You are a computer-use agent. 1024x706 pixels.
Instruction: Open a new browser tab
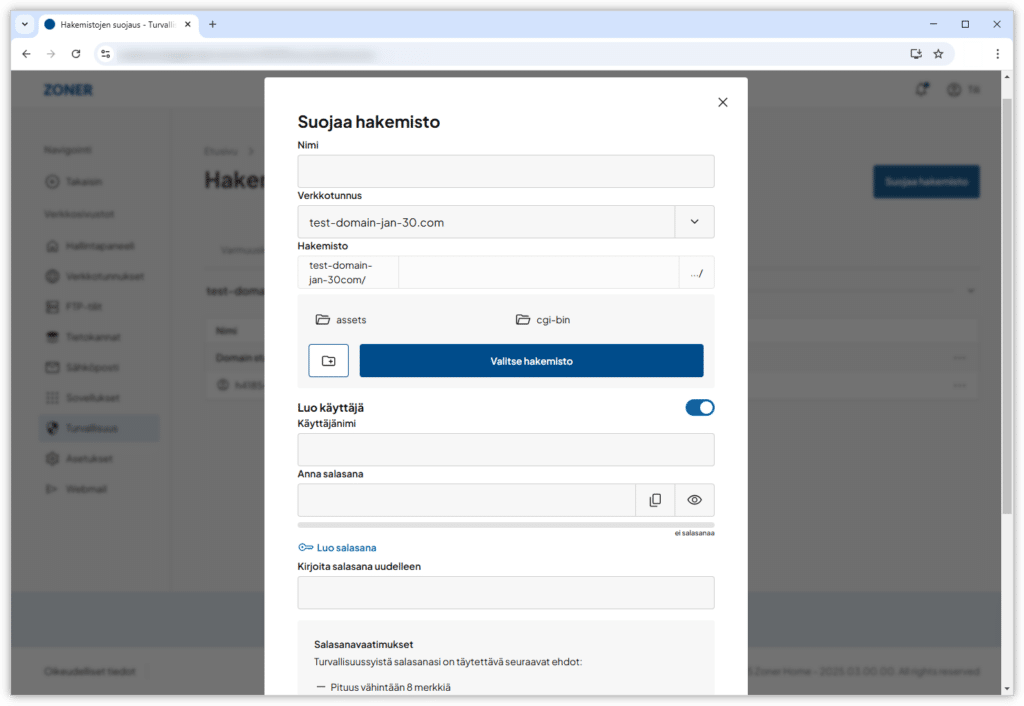212,24
